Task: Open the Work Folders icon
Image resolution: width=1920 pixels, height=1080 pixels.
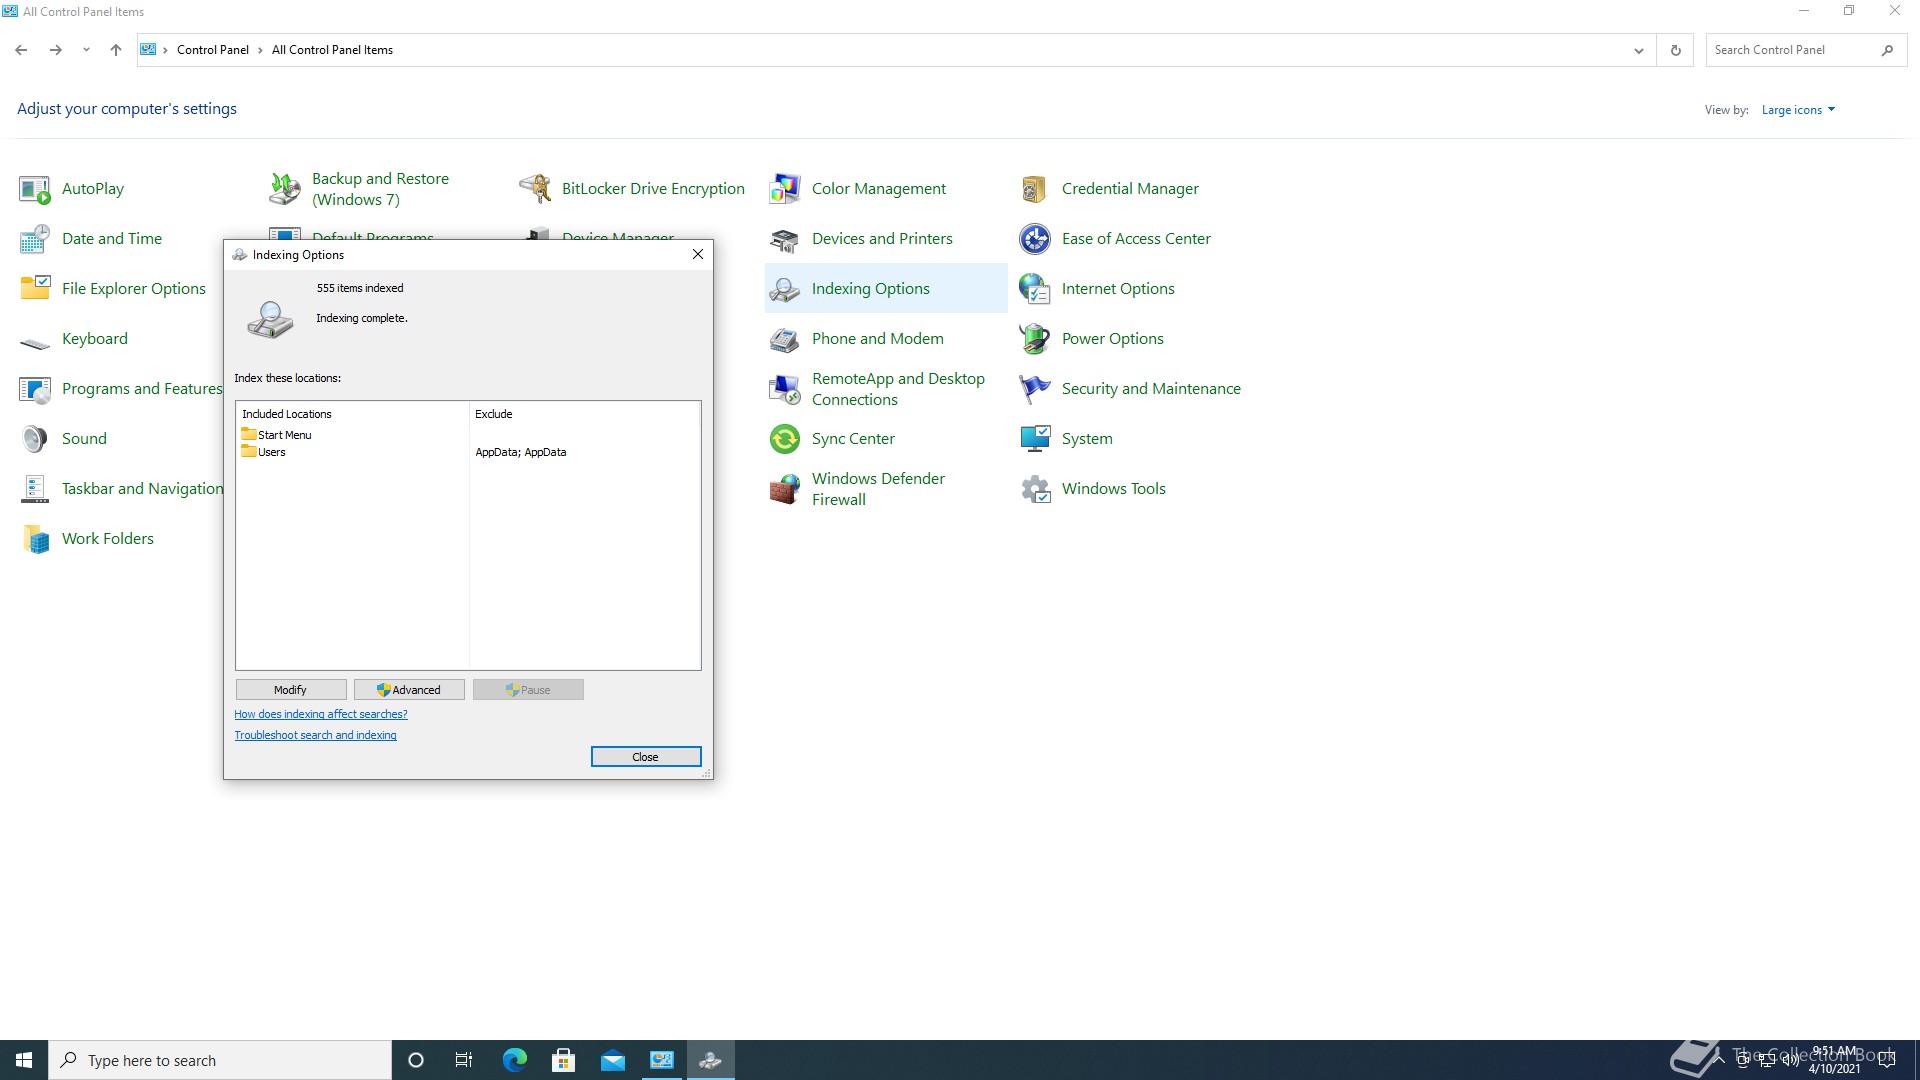Action: tap(34, 539)
